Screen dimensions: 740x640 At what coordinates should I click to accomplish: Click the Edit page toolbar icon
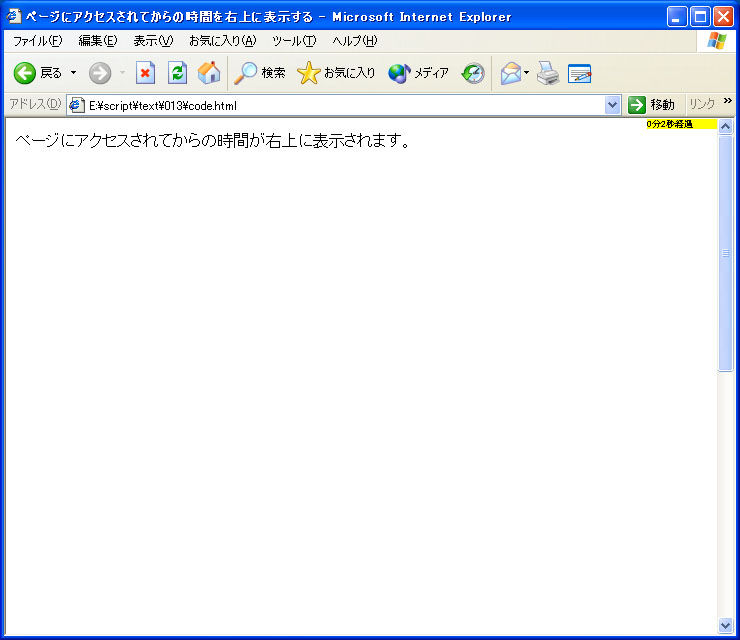pos(580,73)
